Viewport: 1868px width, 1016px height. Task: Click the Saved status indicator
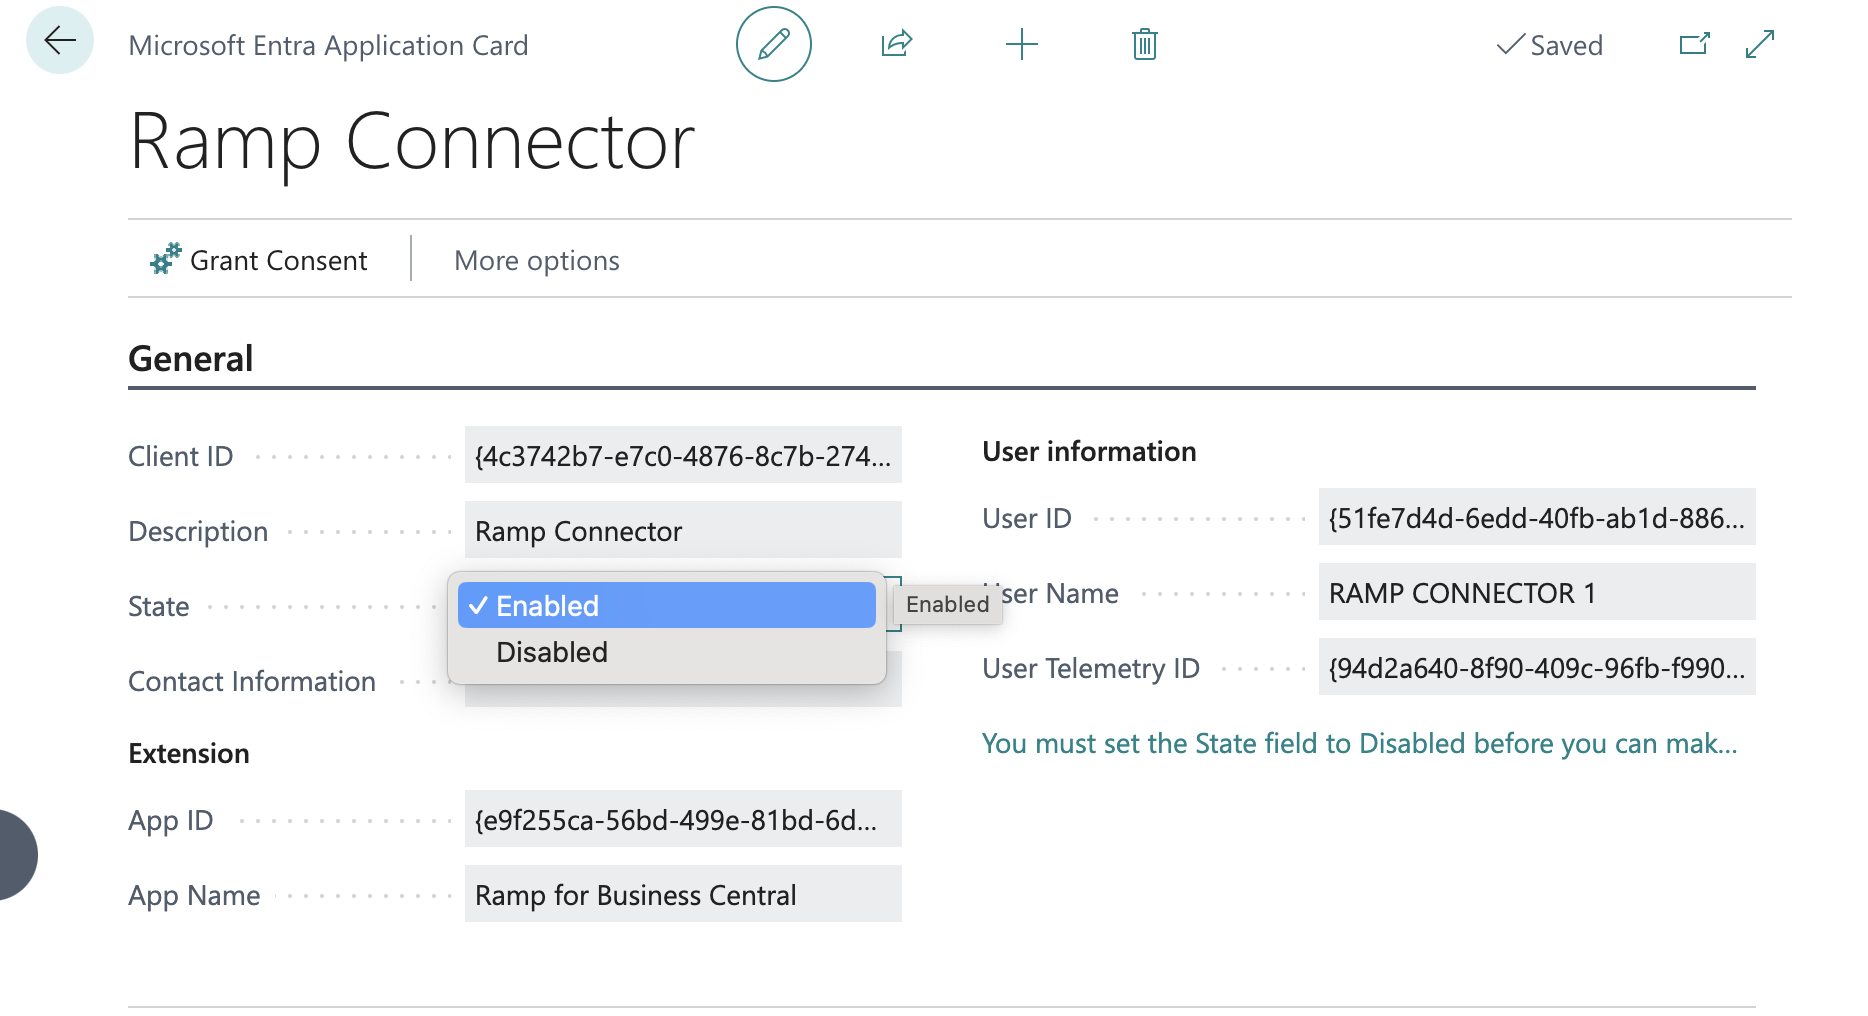coord(1549,45)
